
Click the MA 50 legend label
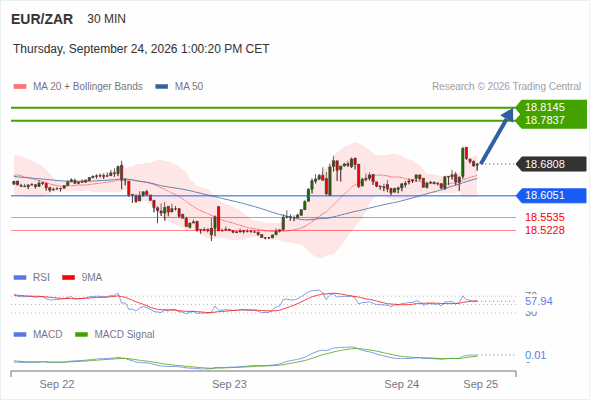189,87
